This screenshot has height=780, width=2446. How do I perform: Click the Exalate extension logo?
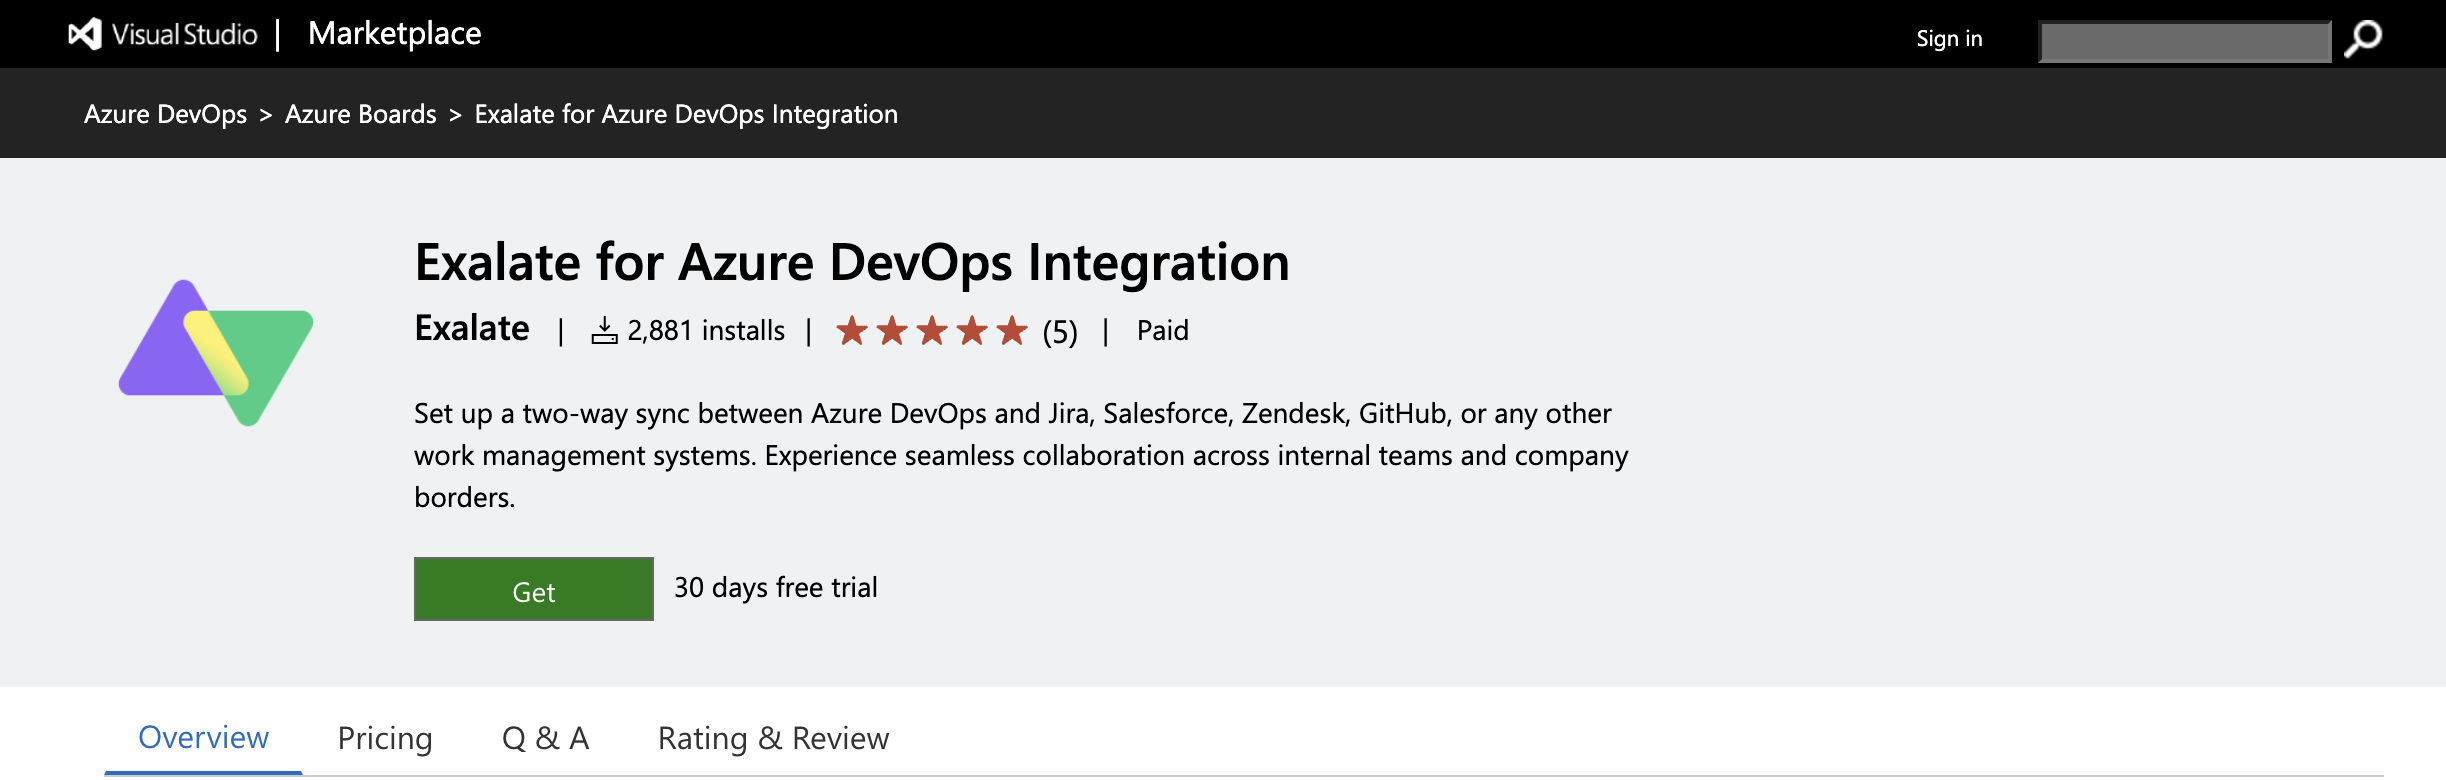(x=216, y=353)
